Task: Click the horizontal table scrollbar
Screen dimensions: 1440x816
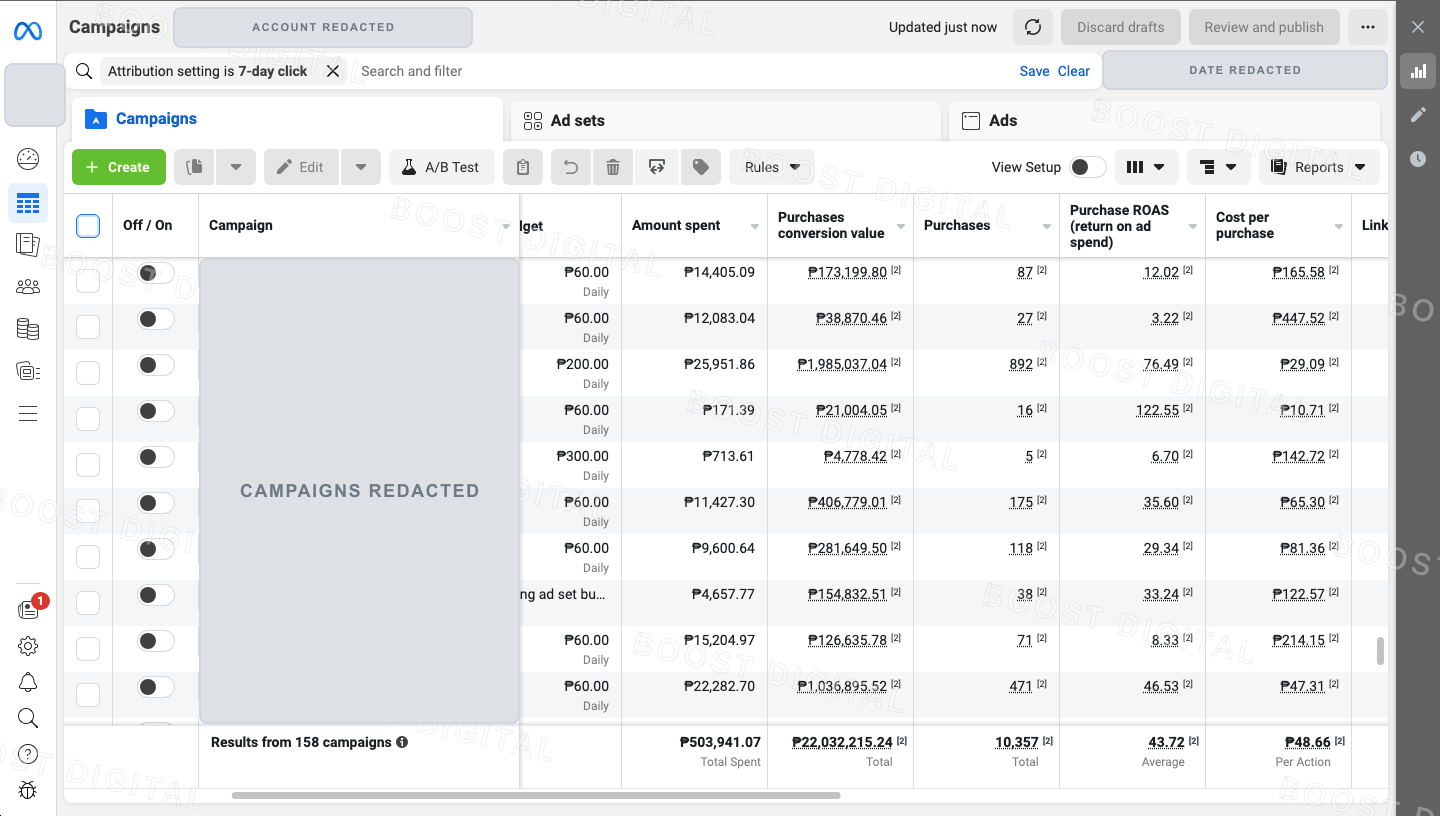Action: pyautogui.click(x=536, y=796)
